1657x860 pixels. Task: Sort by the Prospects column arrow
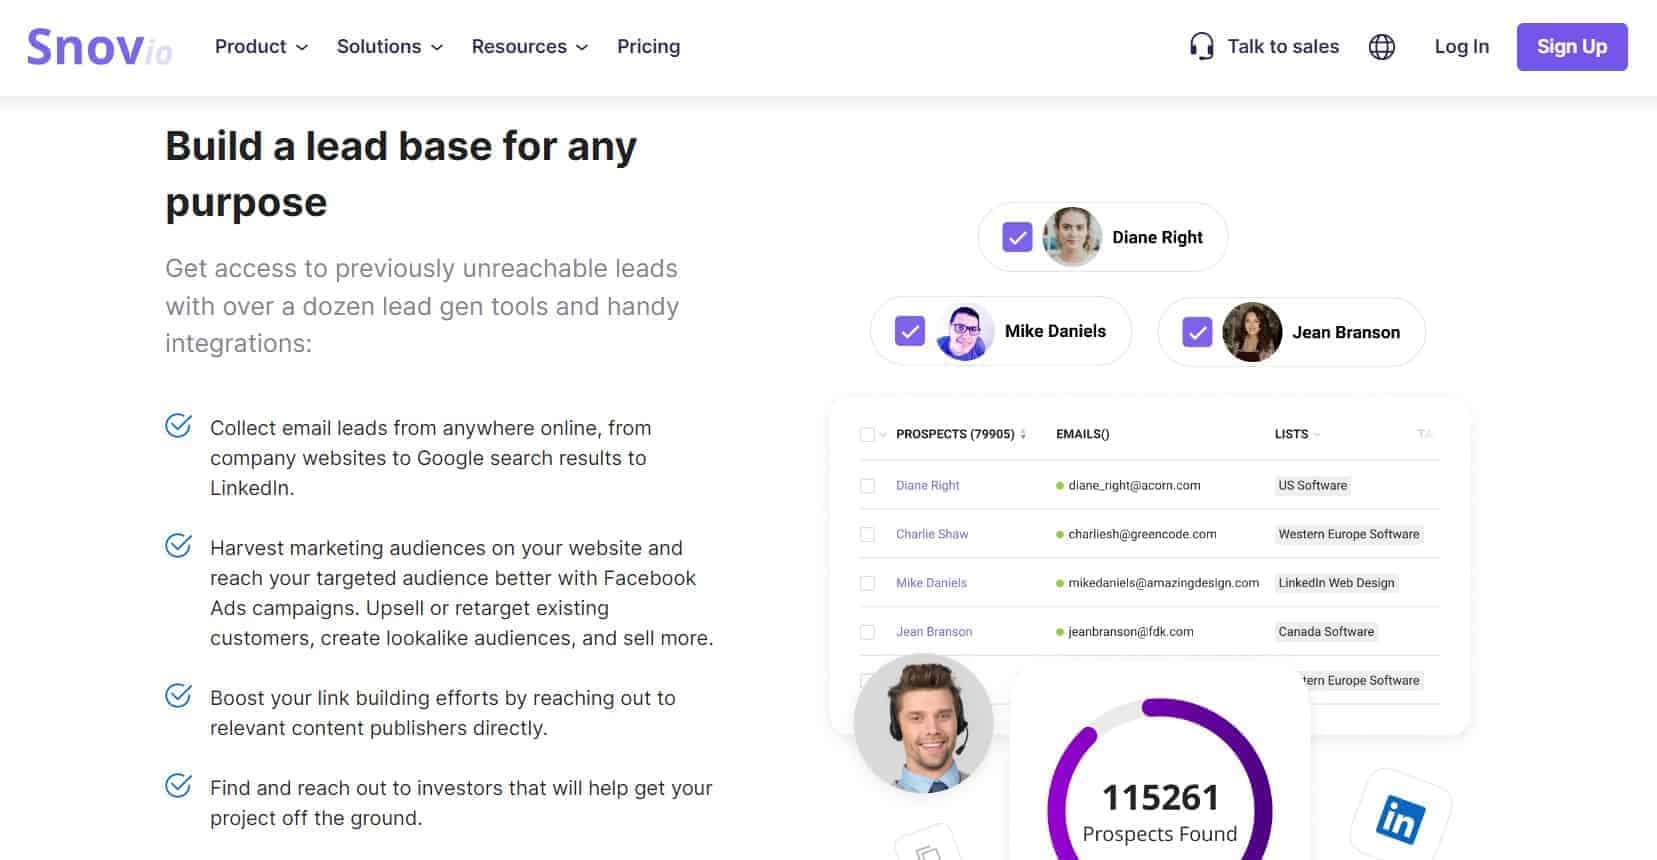coord(1023,435)
